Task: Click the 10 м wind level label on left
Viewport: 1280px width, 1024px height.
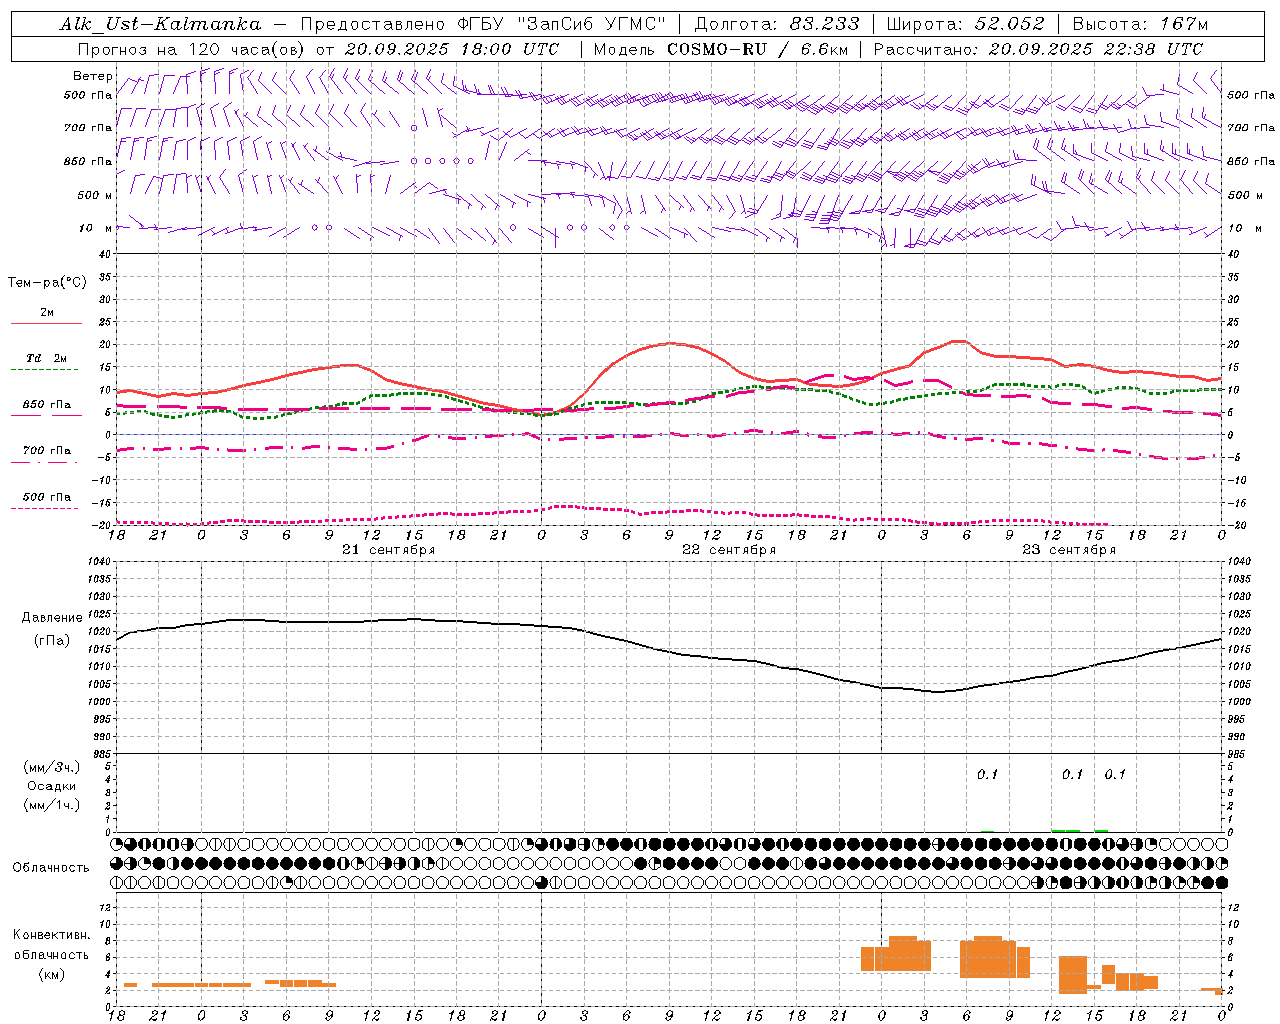Action: [x=96, y=228]
